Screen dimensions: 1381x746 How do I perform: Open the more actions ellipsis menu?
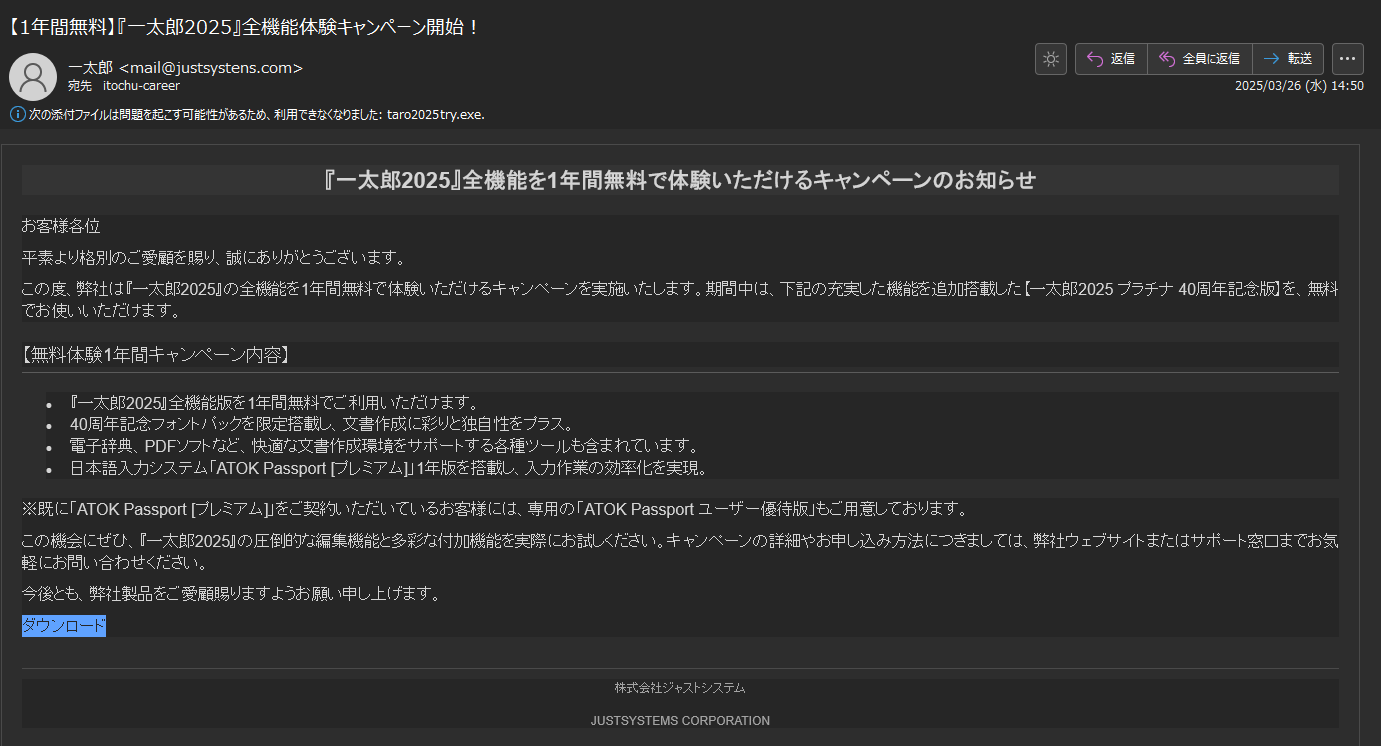pos(1348,59)
